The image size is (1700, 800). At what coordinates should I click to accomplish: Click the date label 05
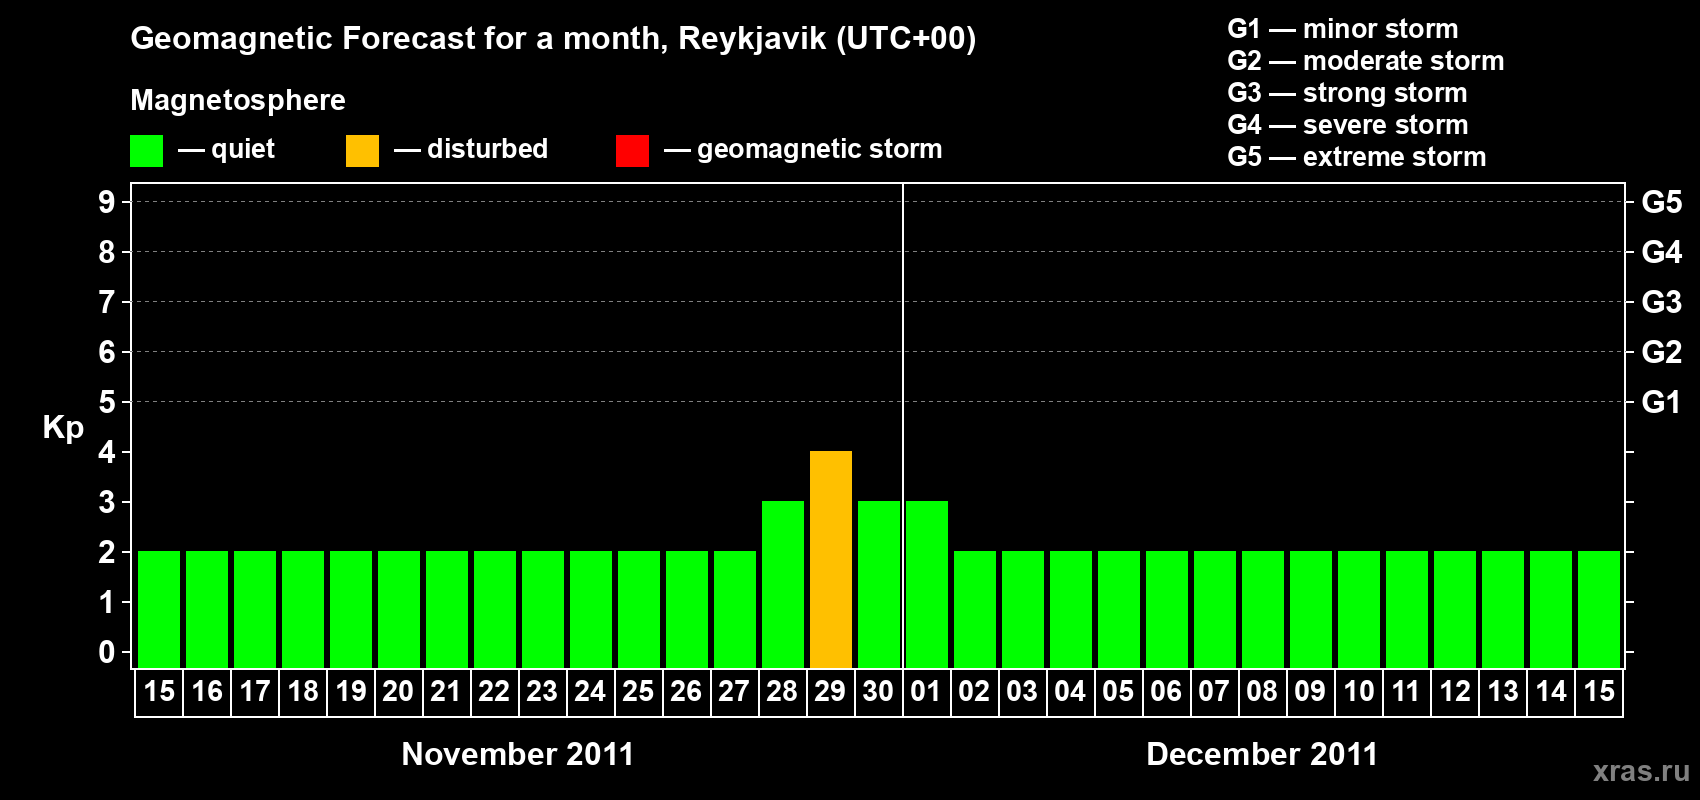coord(1118,691)
